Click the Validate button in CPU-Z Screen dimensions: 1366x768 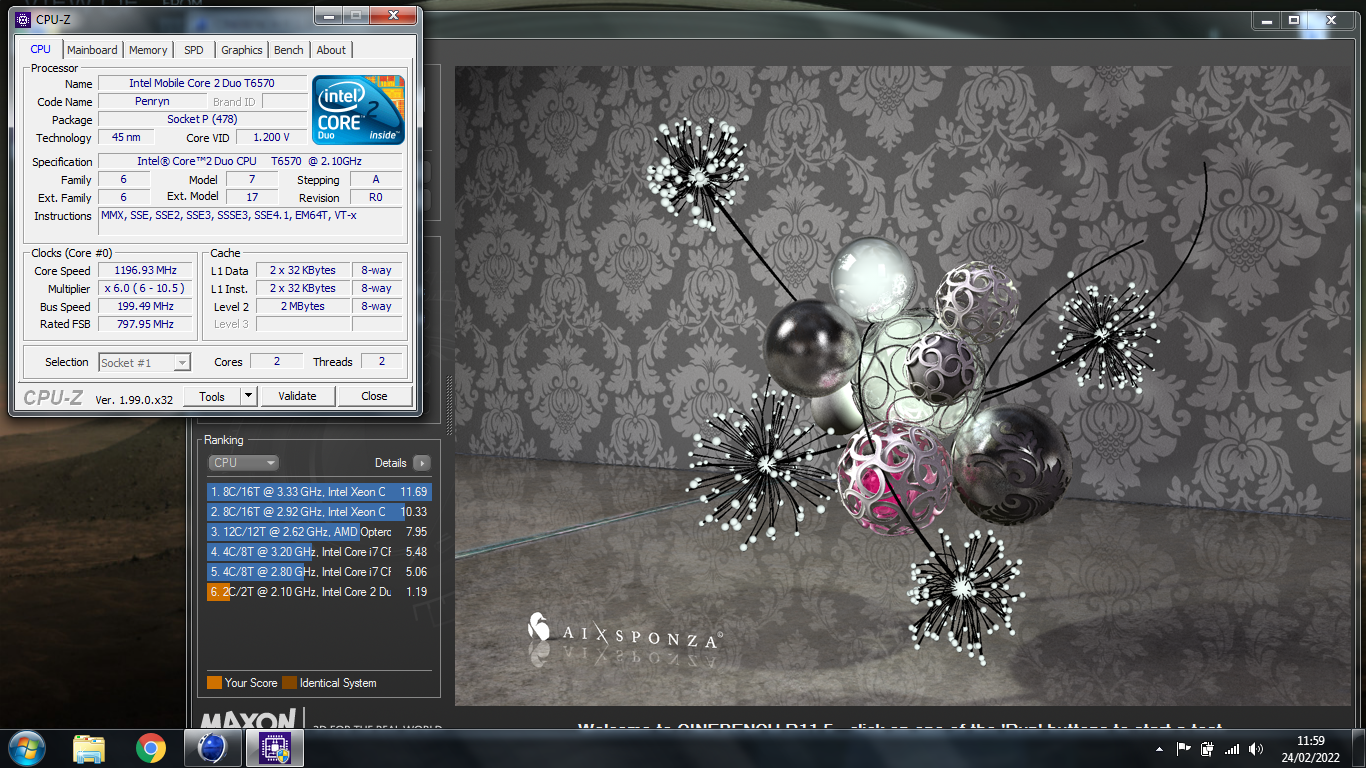297,396
